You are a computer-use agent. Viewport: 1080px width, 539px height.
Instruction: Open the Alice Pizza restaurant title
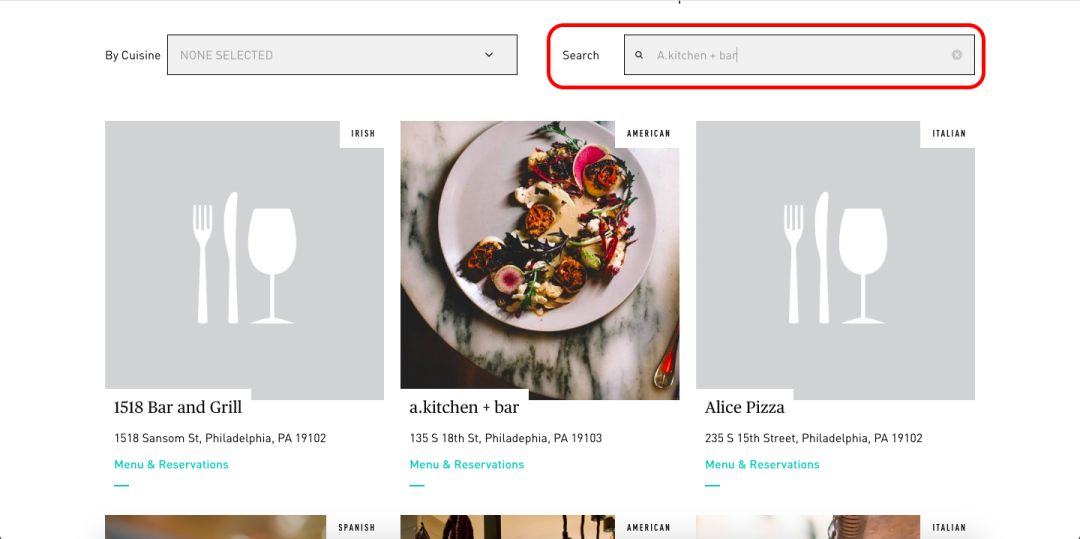point(745,408)
